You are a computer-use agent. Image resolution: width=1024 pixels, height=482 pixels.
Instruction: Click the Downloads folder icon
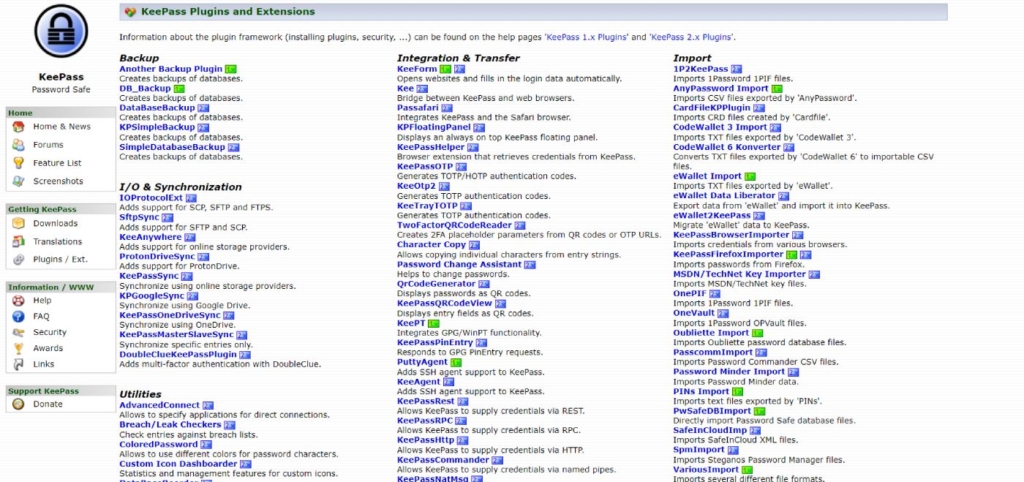(19, 224)
